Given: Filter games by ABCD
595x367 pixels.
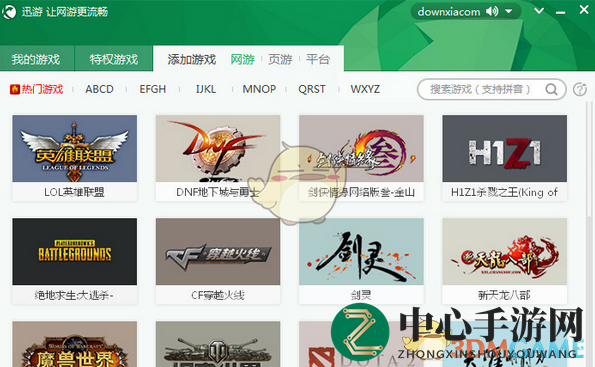Looking at the screenshot, I should (x=99, y=89).
